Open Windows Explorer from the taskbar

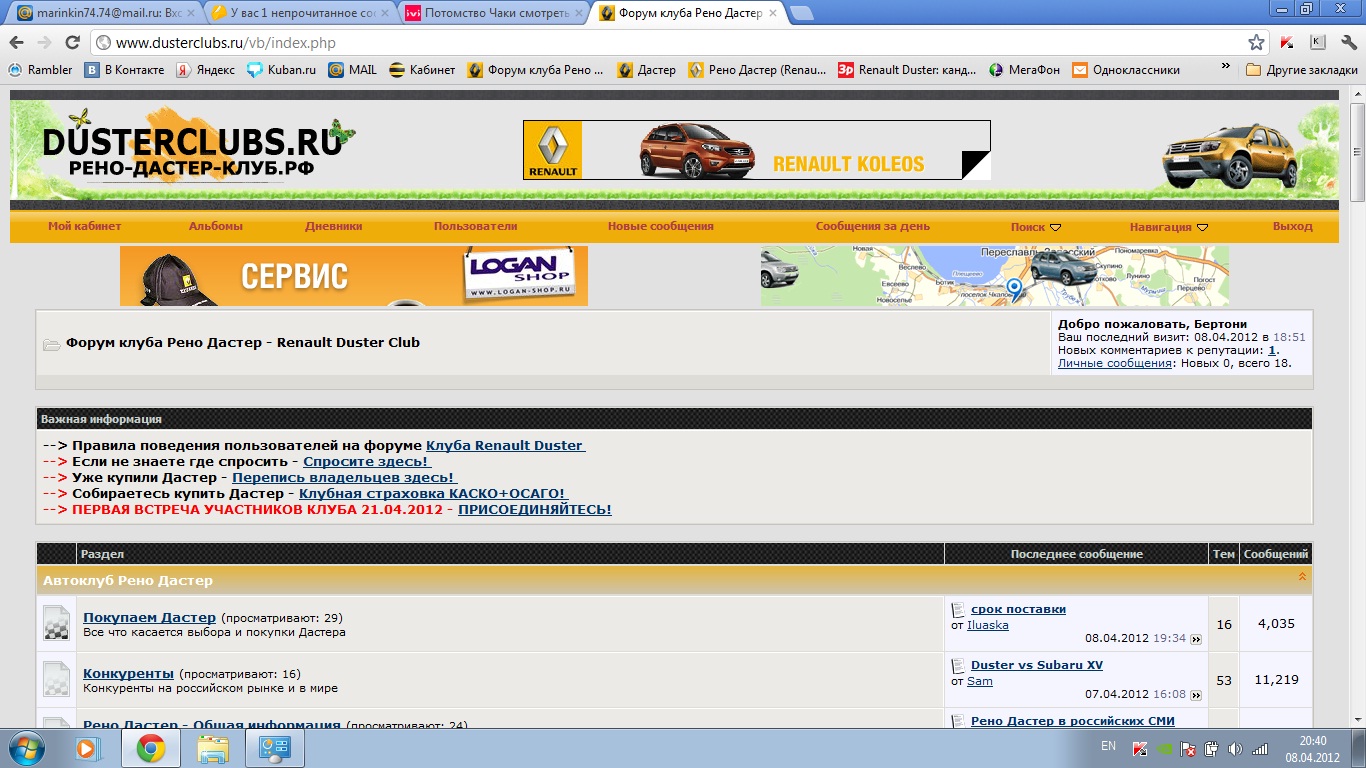[213, 748]
